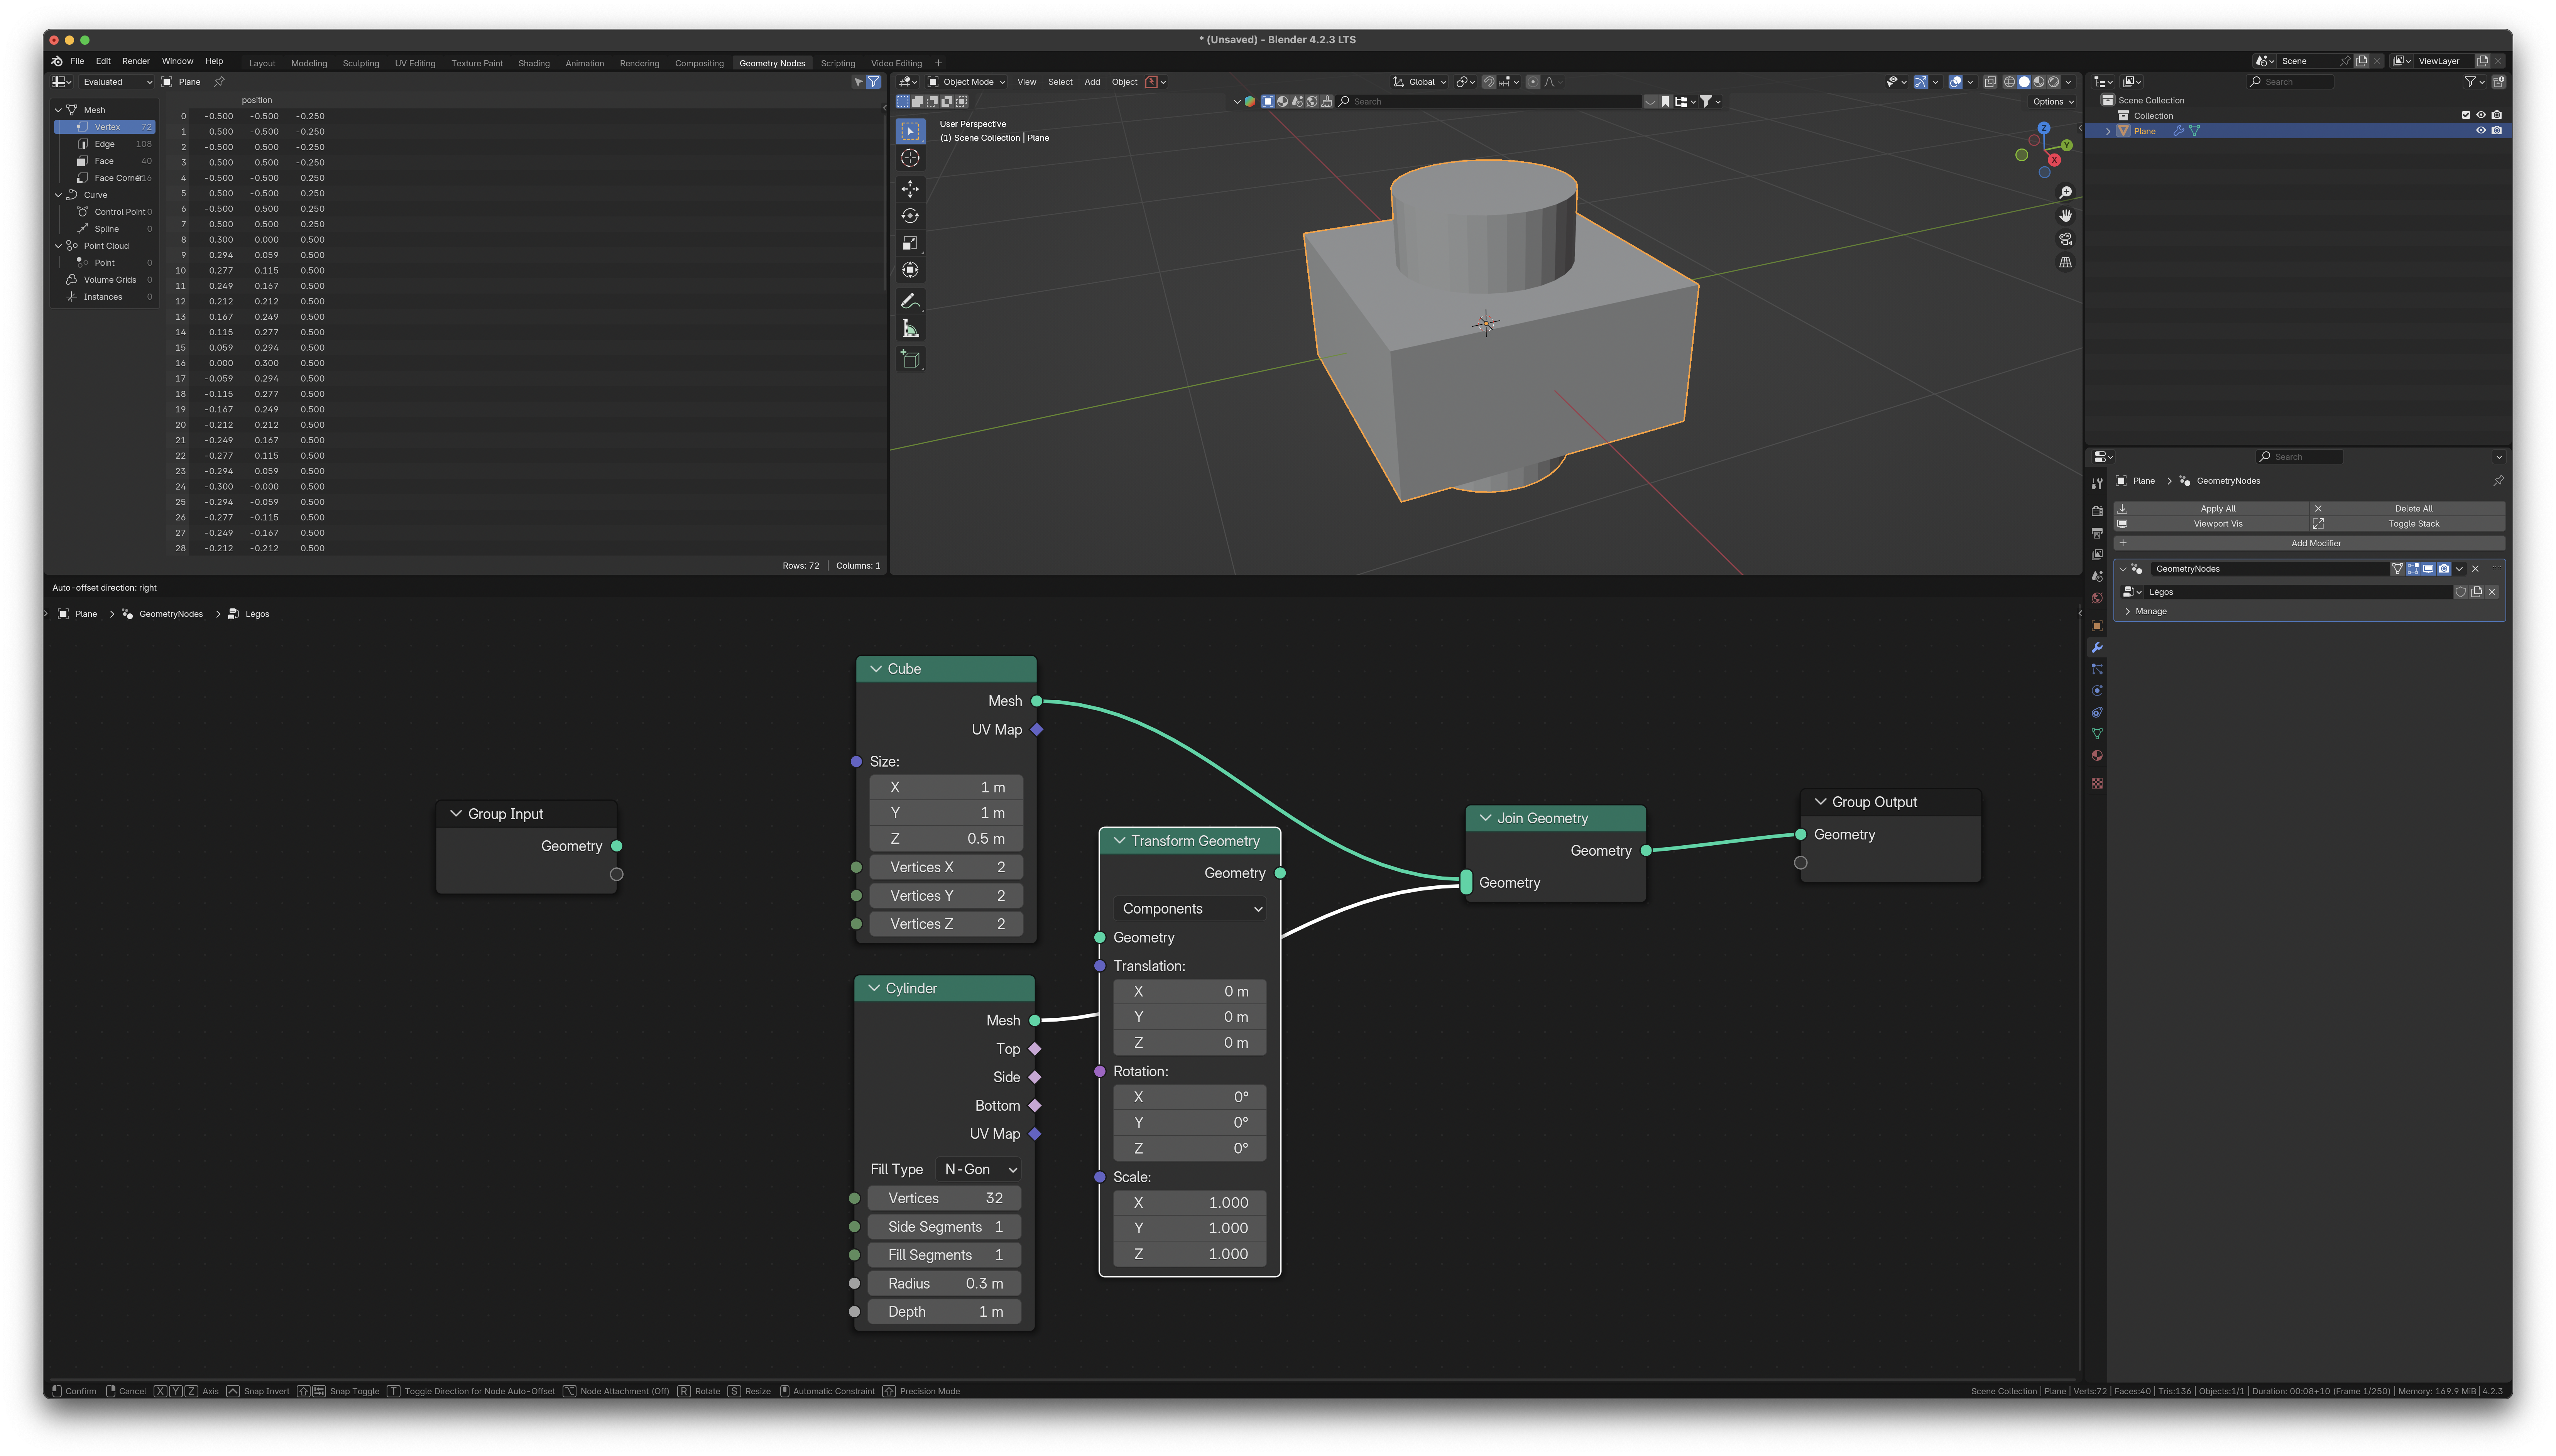The image size is (2556, 1456).
Task: Open the Output properties tab
Action: 2097,533
